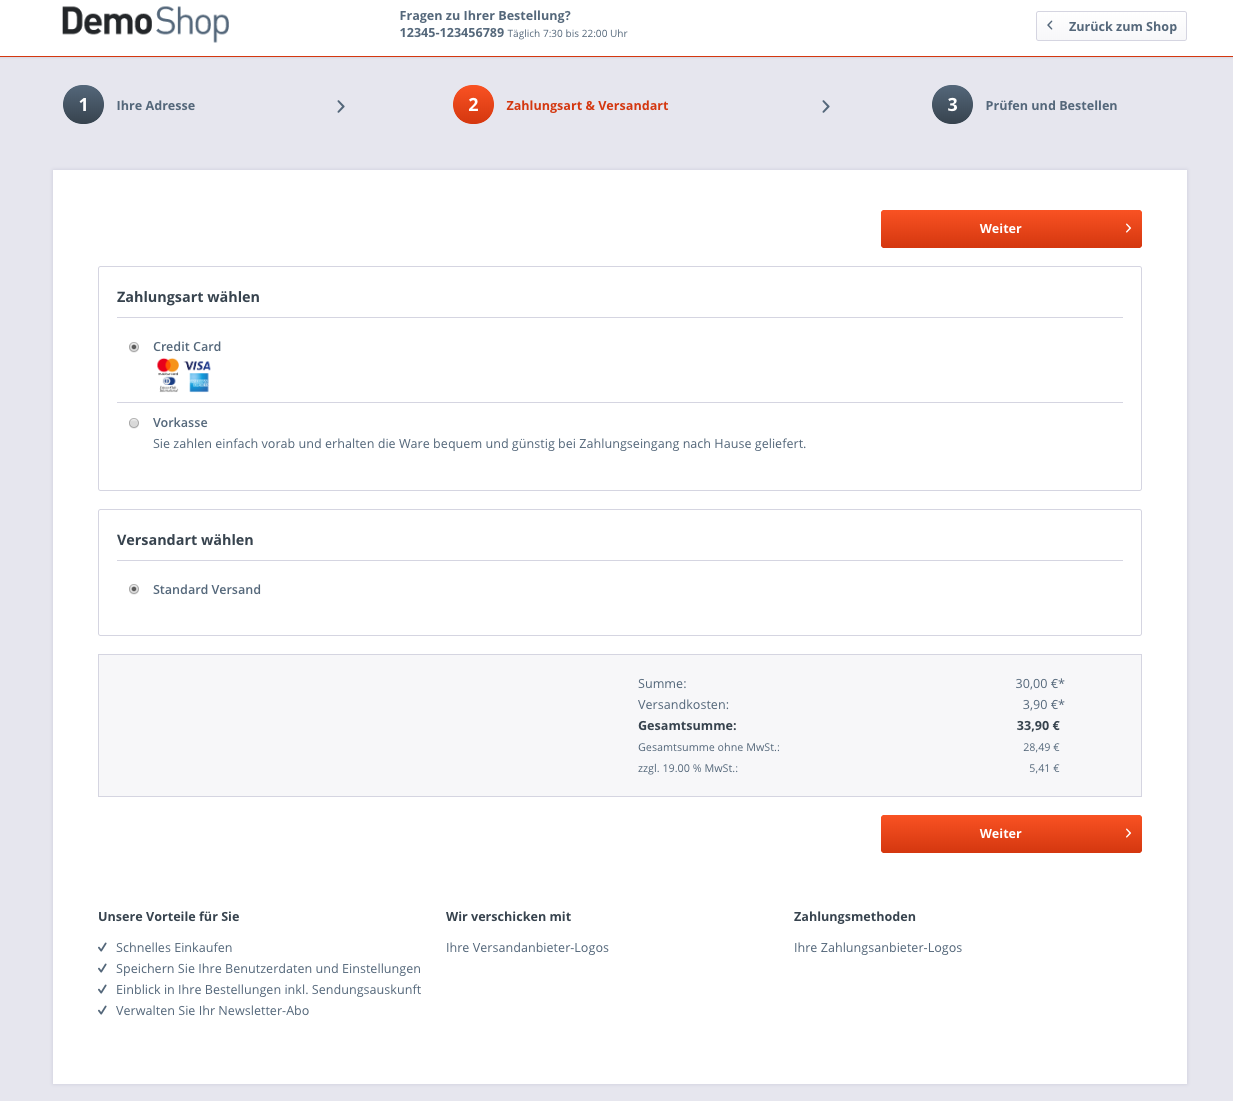Viewport: 1233px width, 1101px height.
Task: Click the Ihre Versandanbieter-Logos text
Action: point(527,948)
